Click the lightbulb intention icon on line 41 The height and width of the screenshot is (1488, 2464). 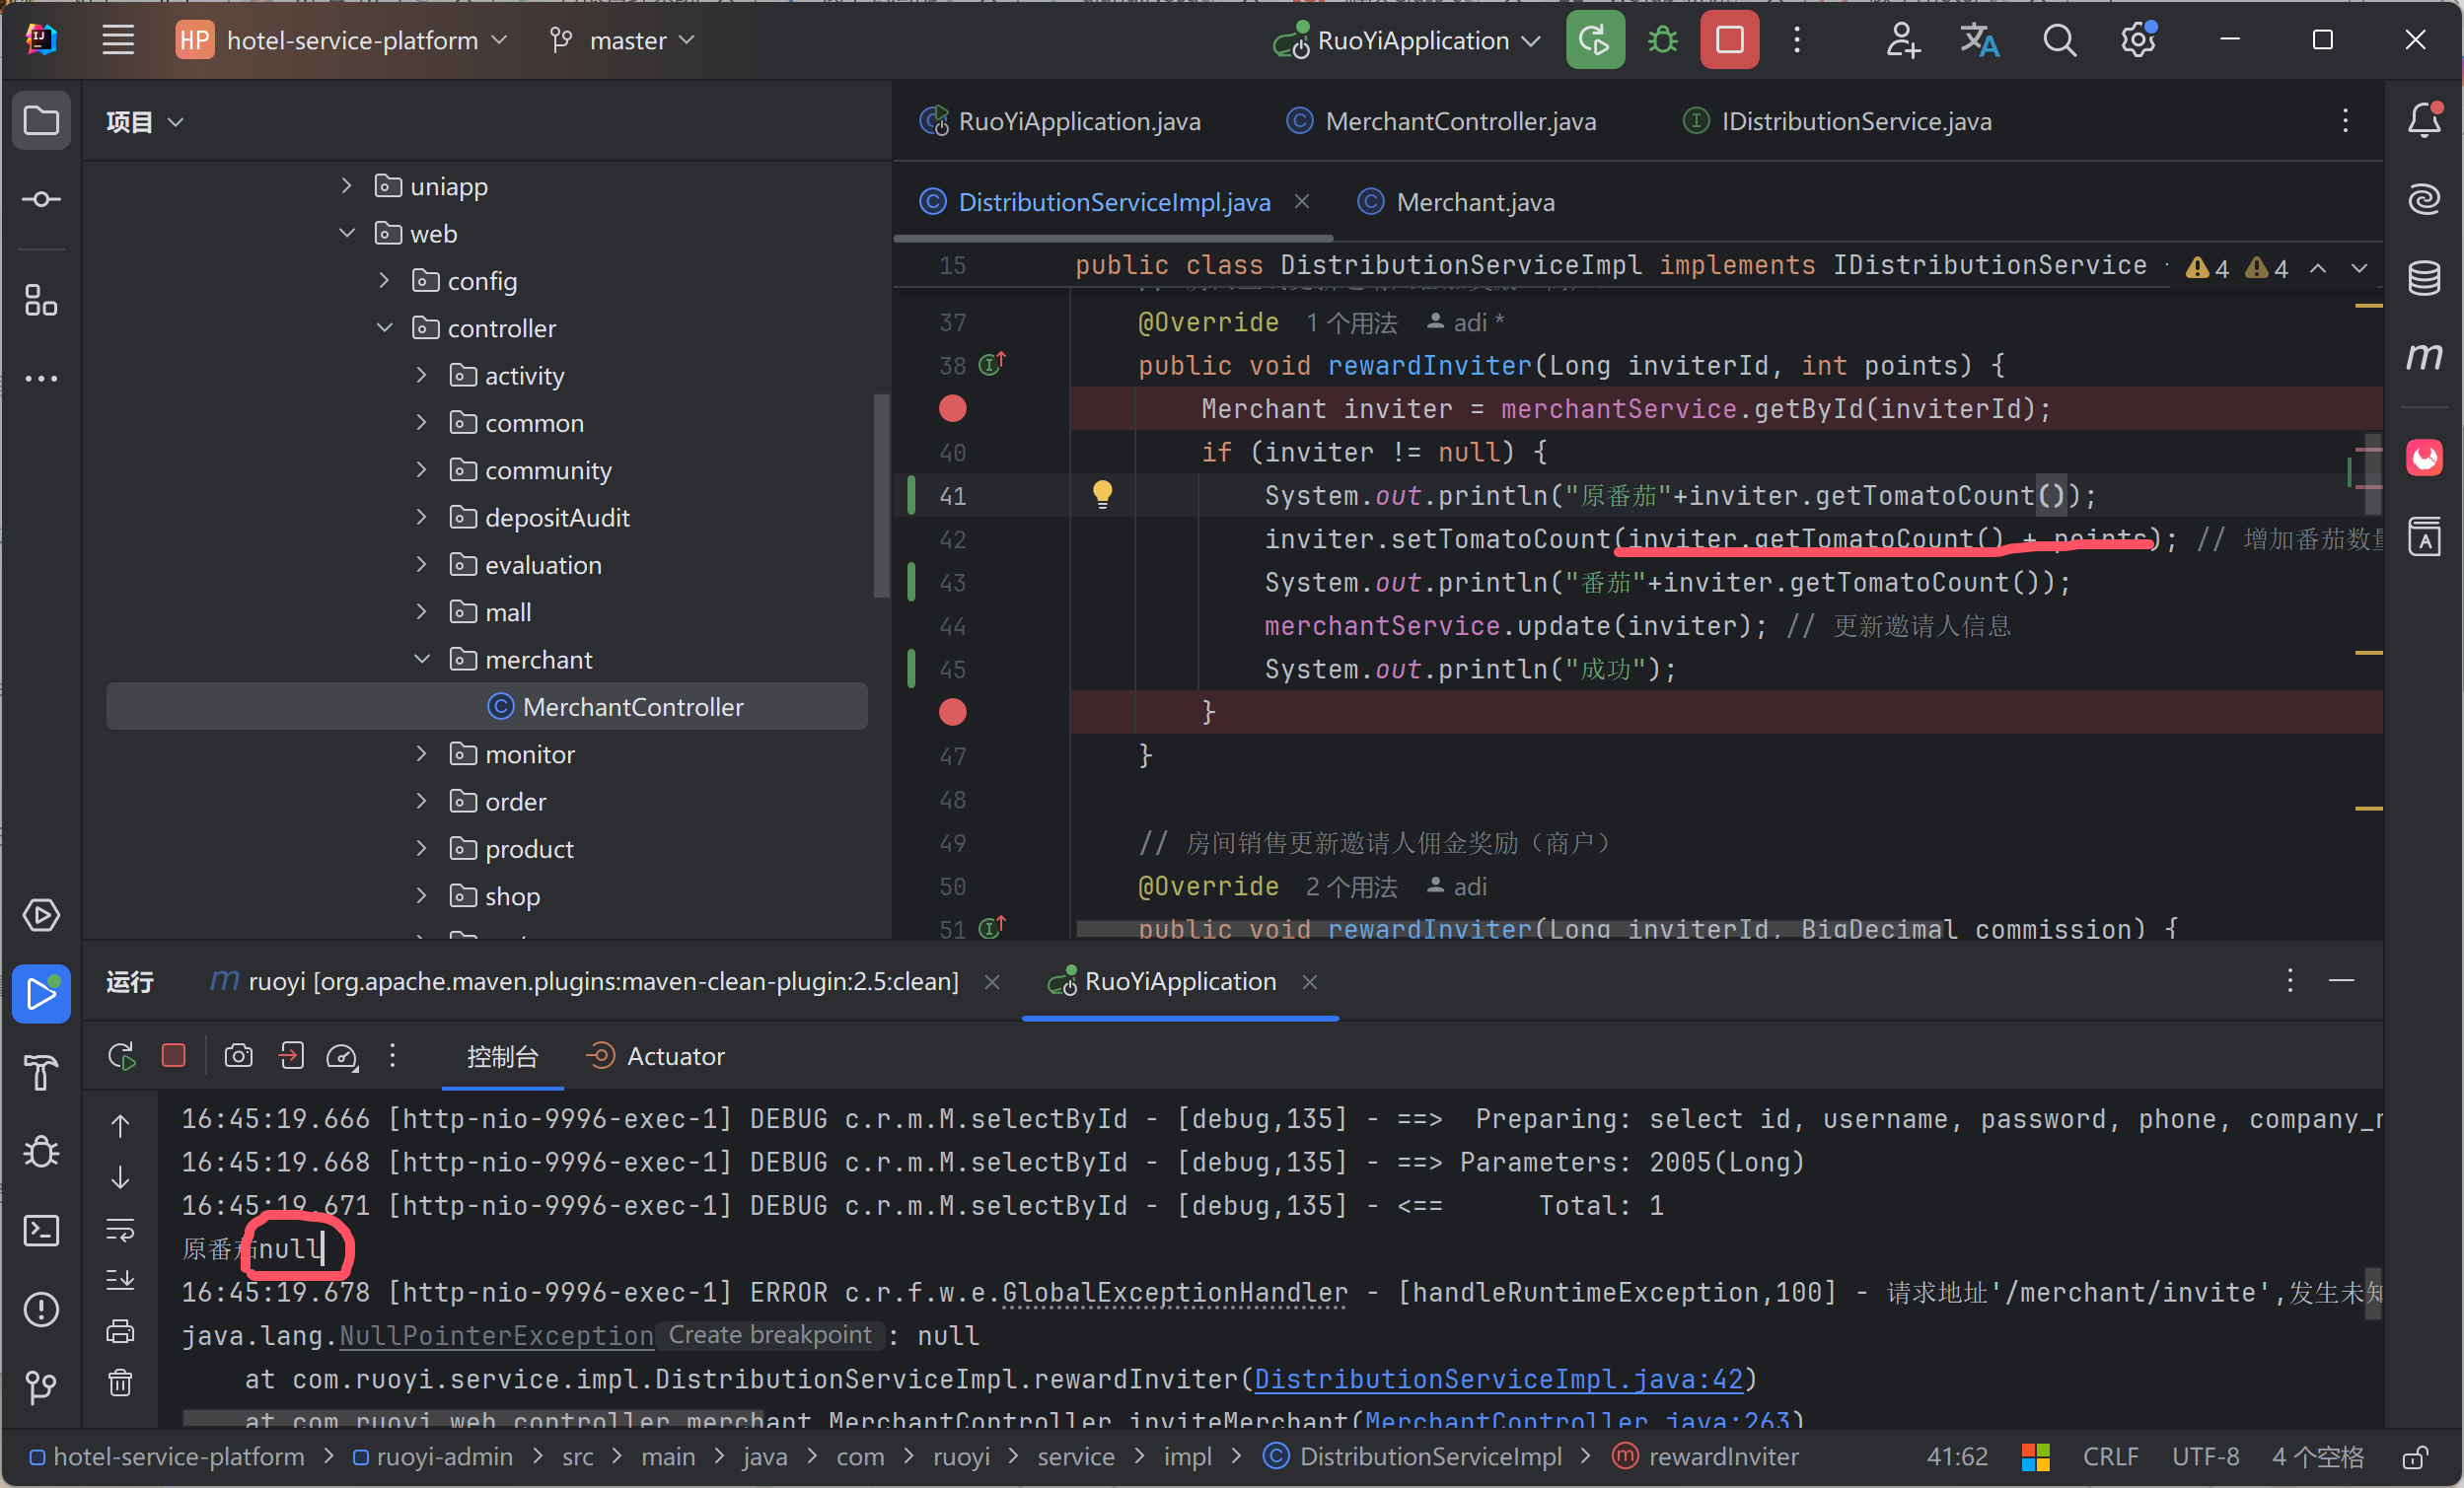pos(1102,494)
